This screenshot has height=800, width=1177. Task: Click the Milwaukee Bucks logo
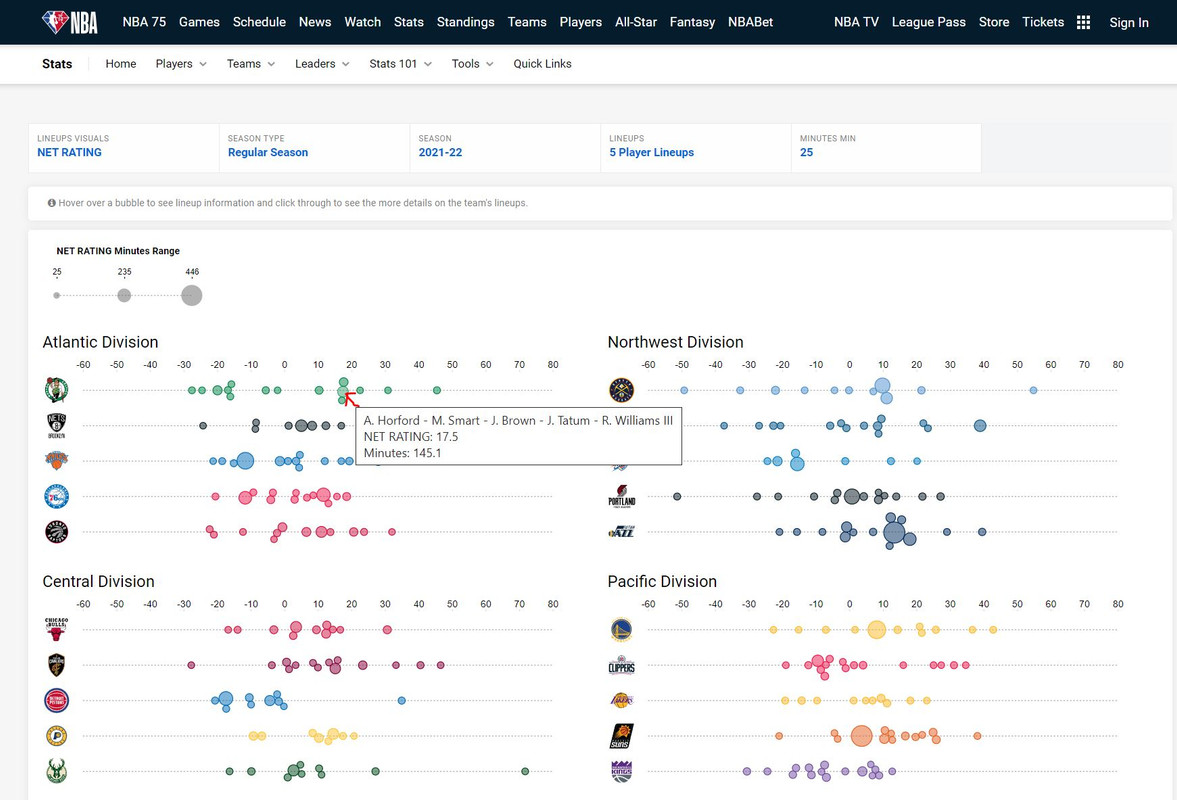point(56,771)
